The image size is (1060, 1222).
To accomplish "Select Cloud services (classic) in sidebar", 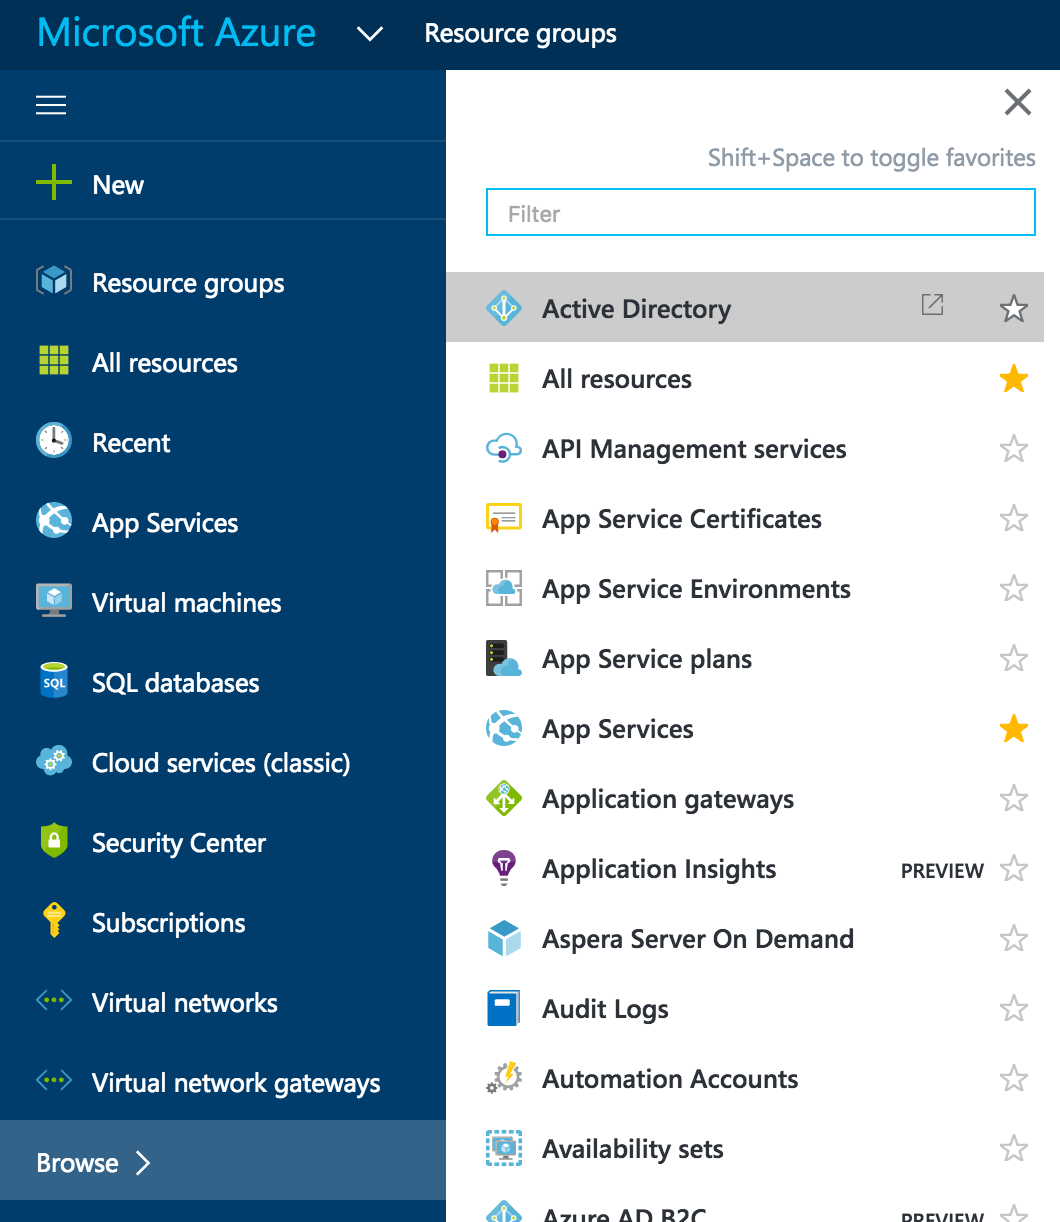I will (x=220, y=763).
